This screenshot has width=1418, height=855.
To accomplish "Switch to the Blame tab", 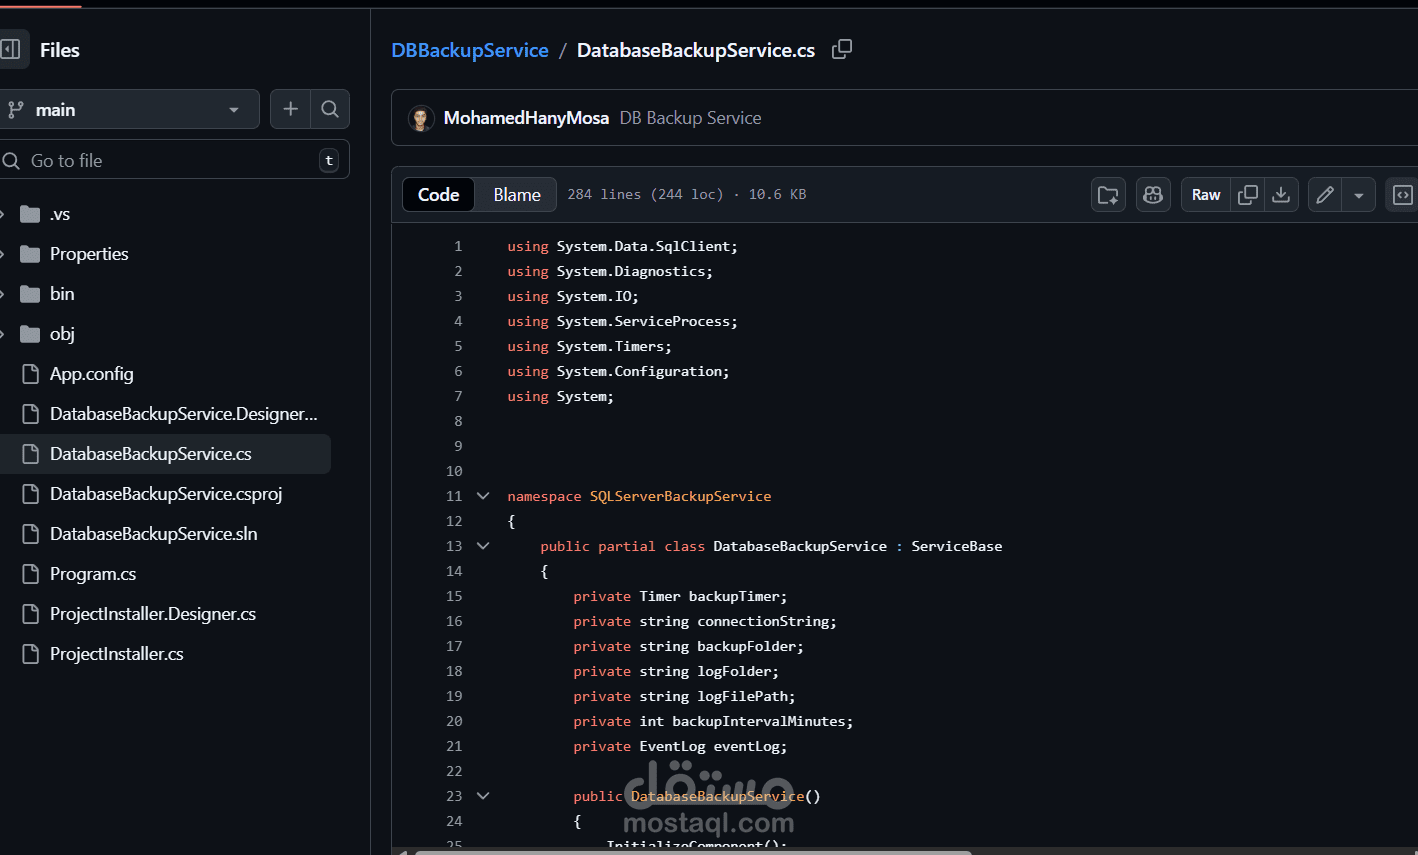I will 515,194.
